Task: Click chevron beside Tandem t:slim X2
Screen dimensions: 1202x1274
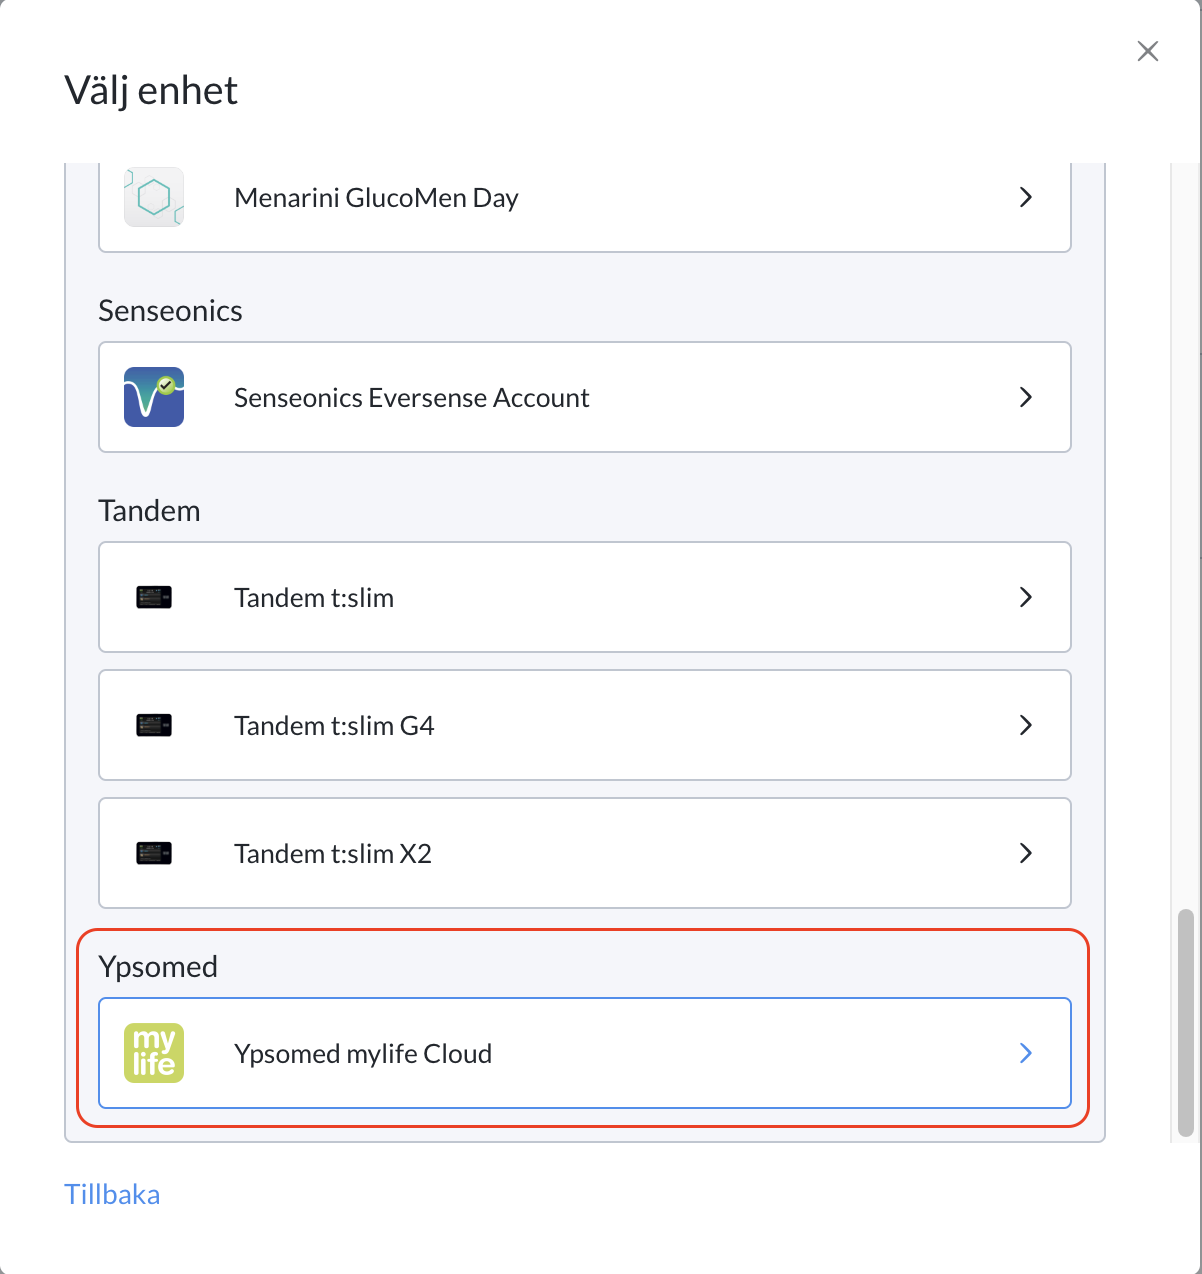Action: (1026, 853)
